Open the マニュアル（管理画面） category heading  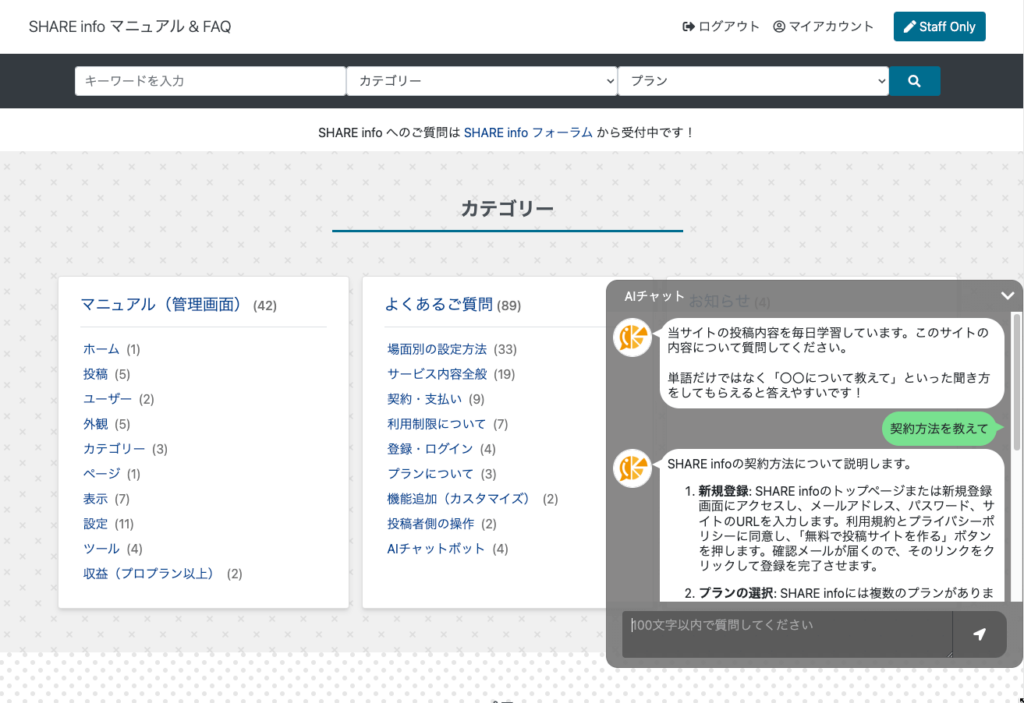click(162, 304)
